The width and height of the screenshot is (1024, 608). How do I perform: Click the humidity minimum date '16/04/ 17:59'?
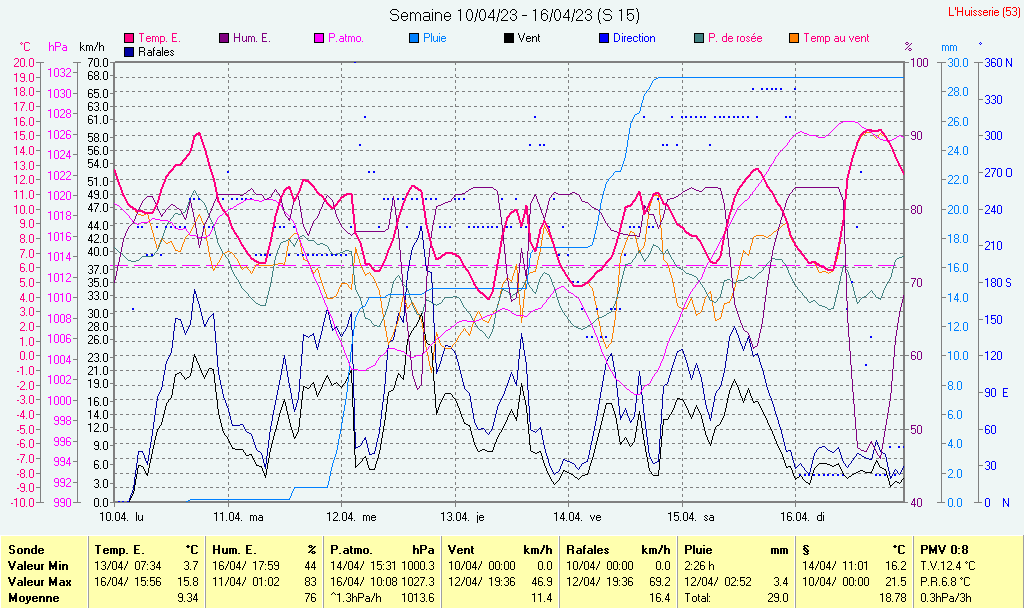(246, 566)
